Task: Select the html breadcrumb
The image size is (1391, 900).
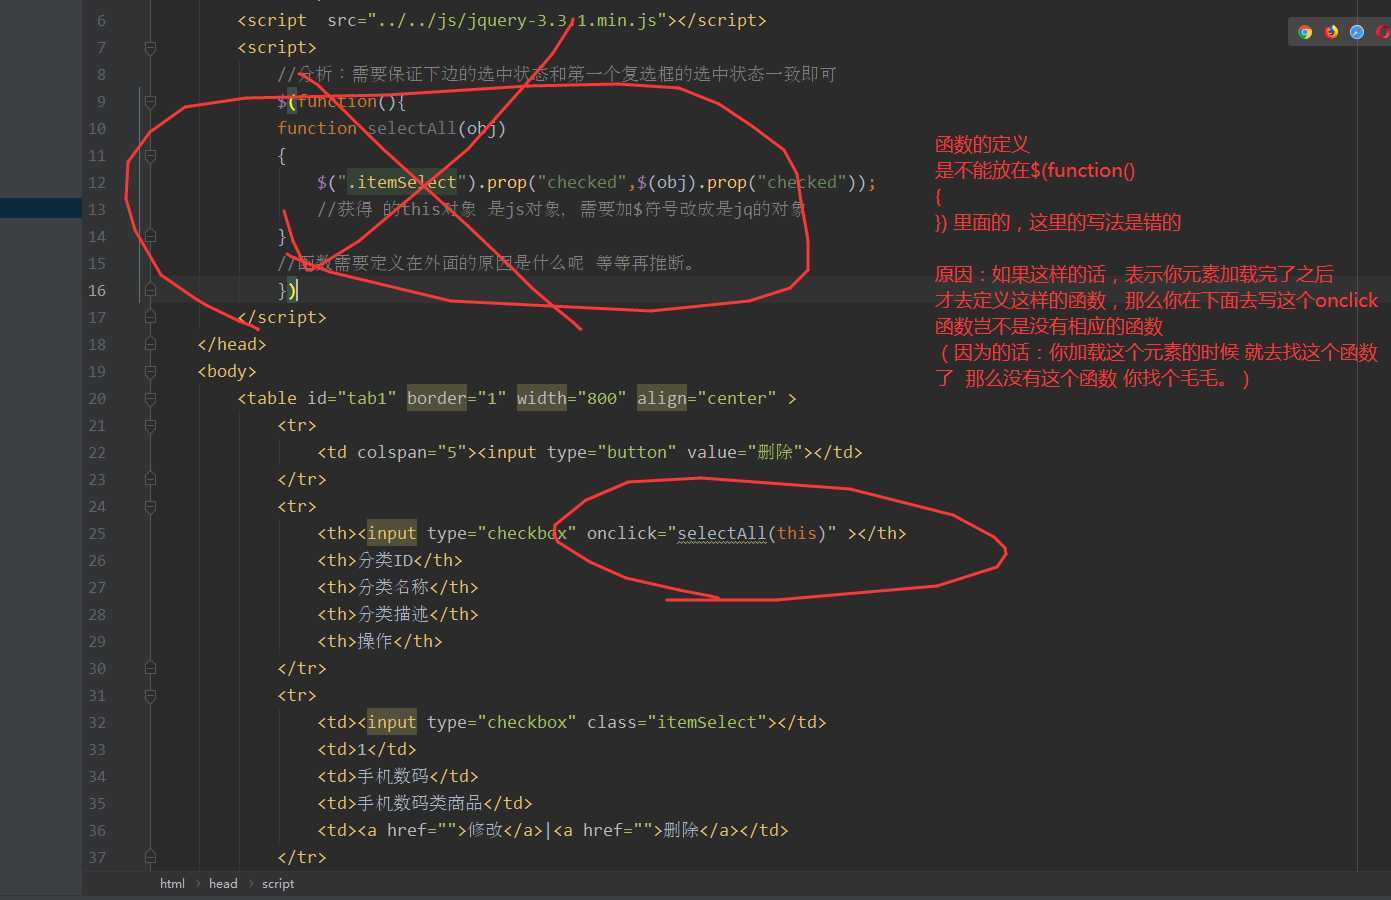Action: point(172,884)
